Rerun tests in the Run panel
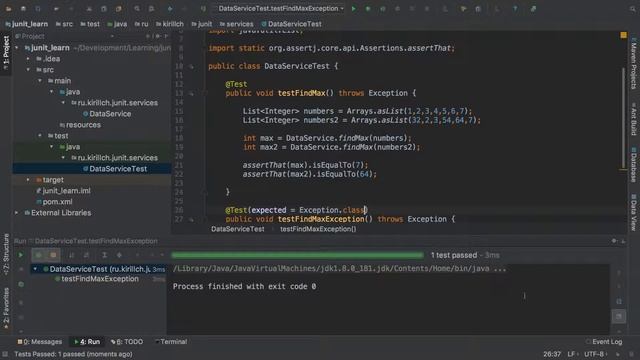The height and width of the screenshot is (360, 640). coord(20,255)
